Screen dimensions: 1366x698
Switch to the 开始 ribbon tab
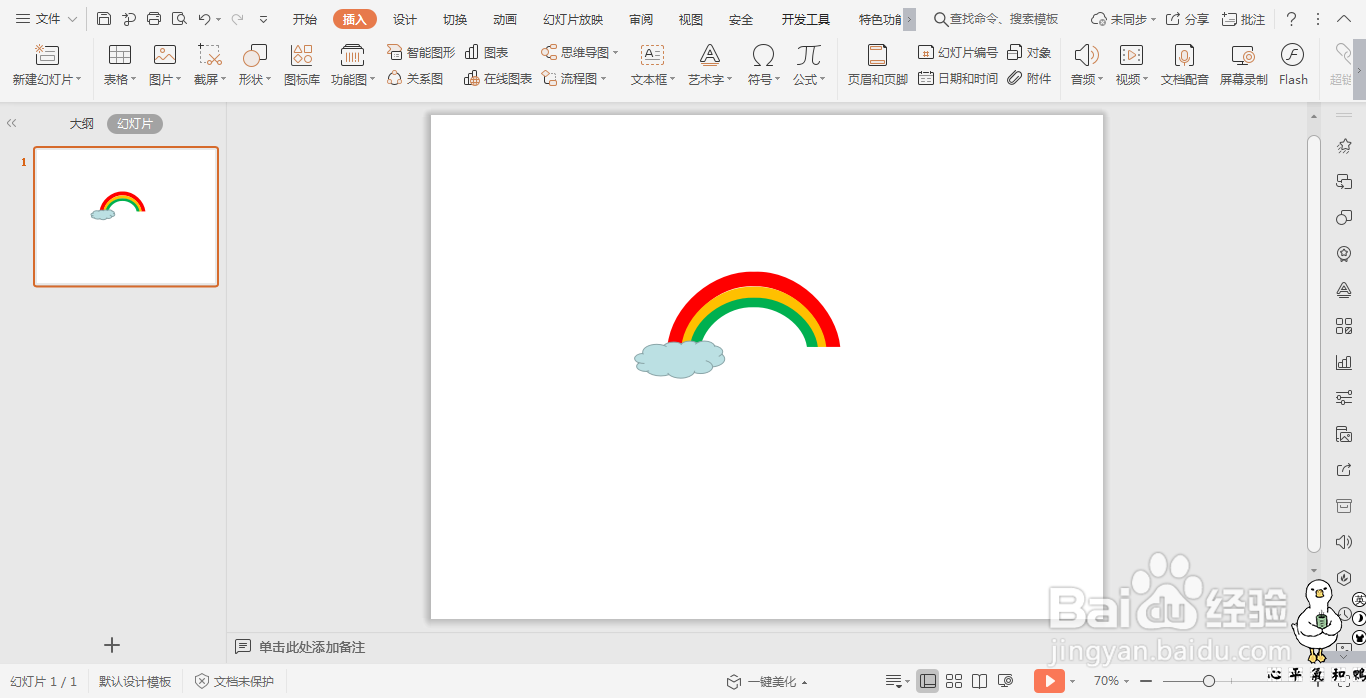click(305, 19)
